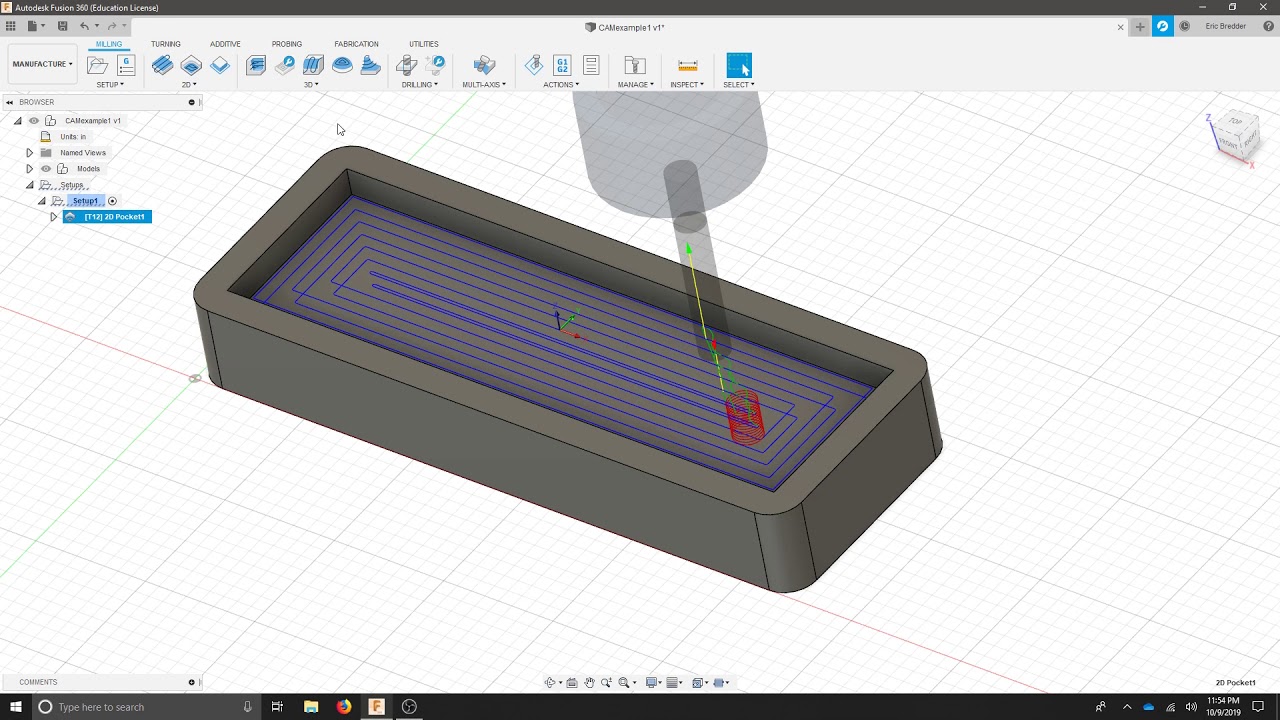The height and width of the screenshot is (720, 1280).
Task: Open the File menu icon
Action: coord(34,26)
